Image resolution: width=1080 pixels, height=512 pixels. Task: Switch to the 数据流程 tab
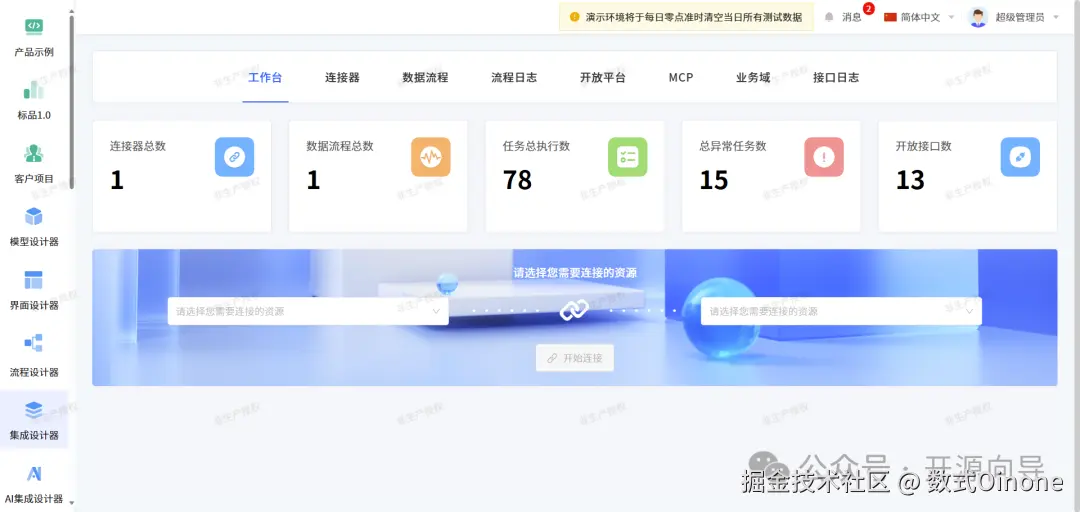[x=425, y=78]
